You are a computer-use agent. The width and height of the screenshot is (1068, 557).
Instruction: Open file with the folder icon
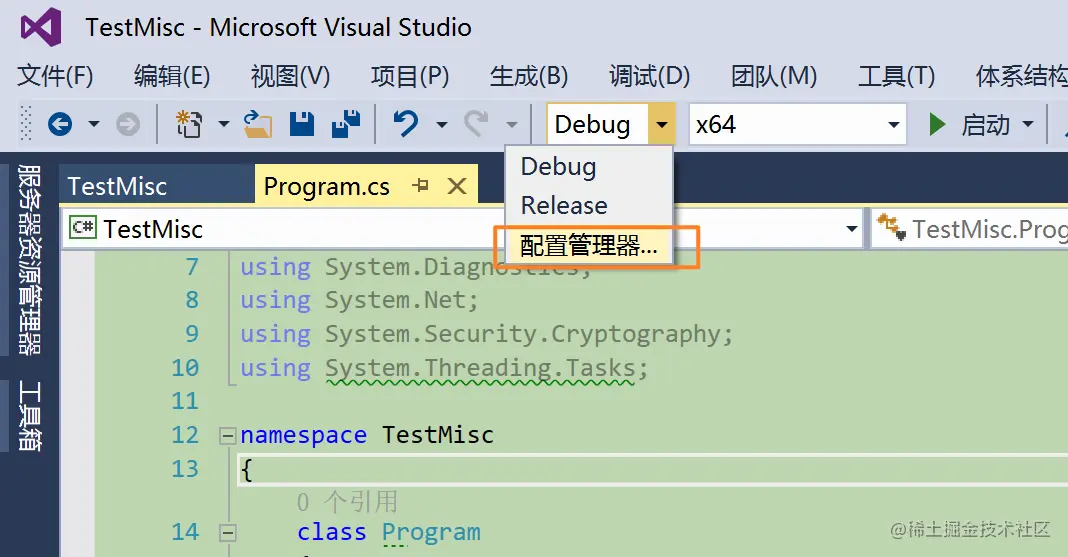coord(257,125)
